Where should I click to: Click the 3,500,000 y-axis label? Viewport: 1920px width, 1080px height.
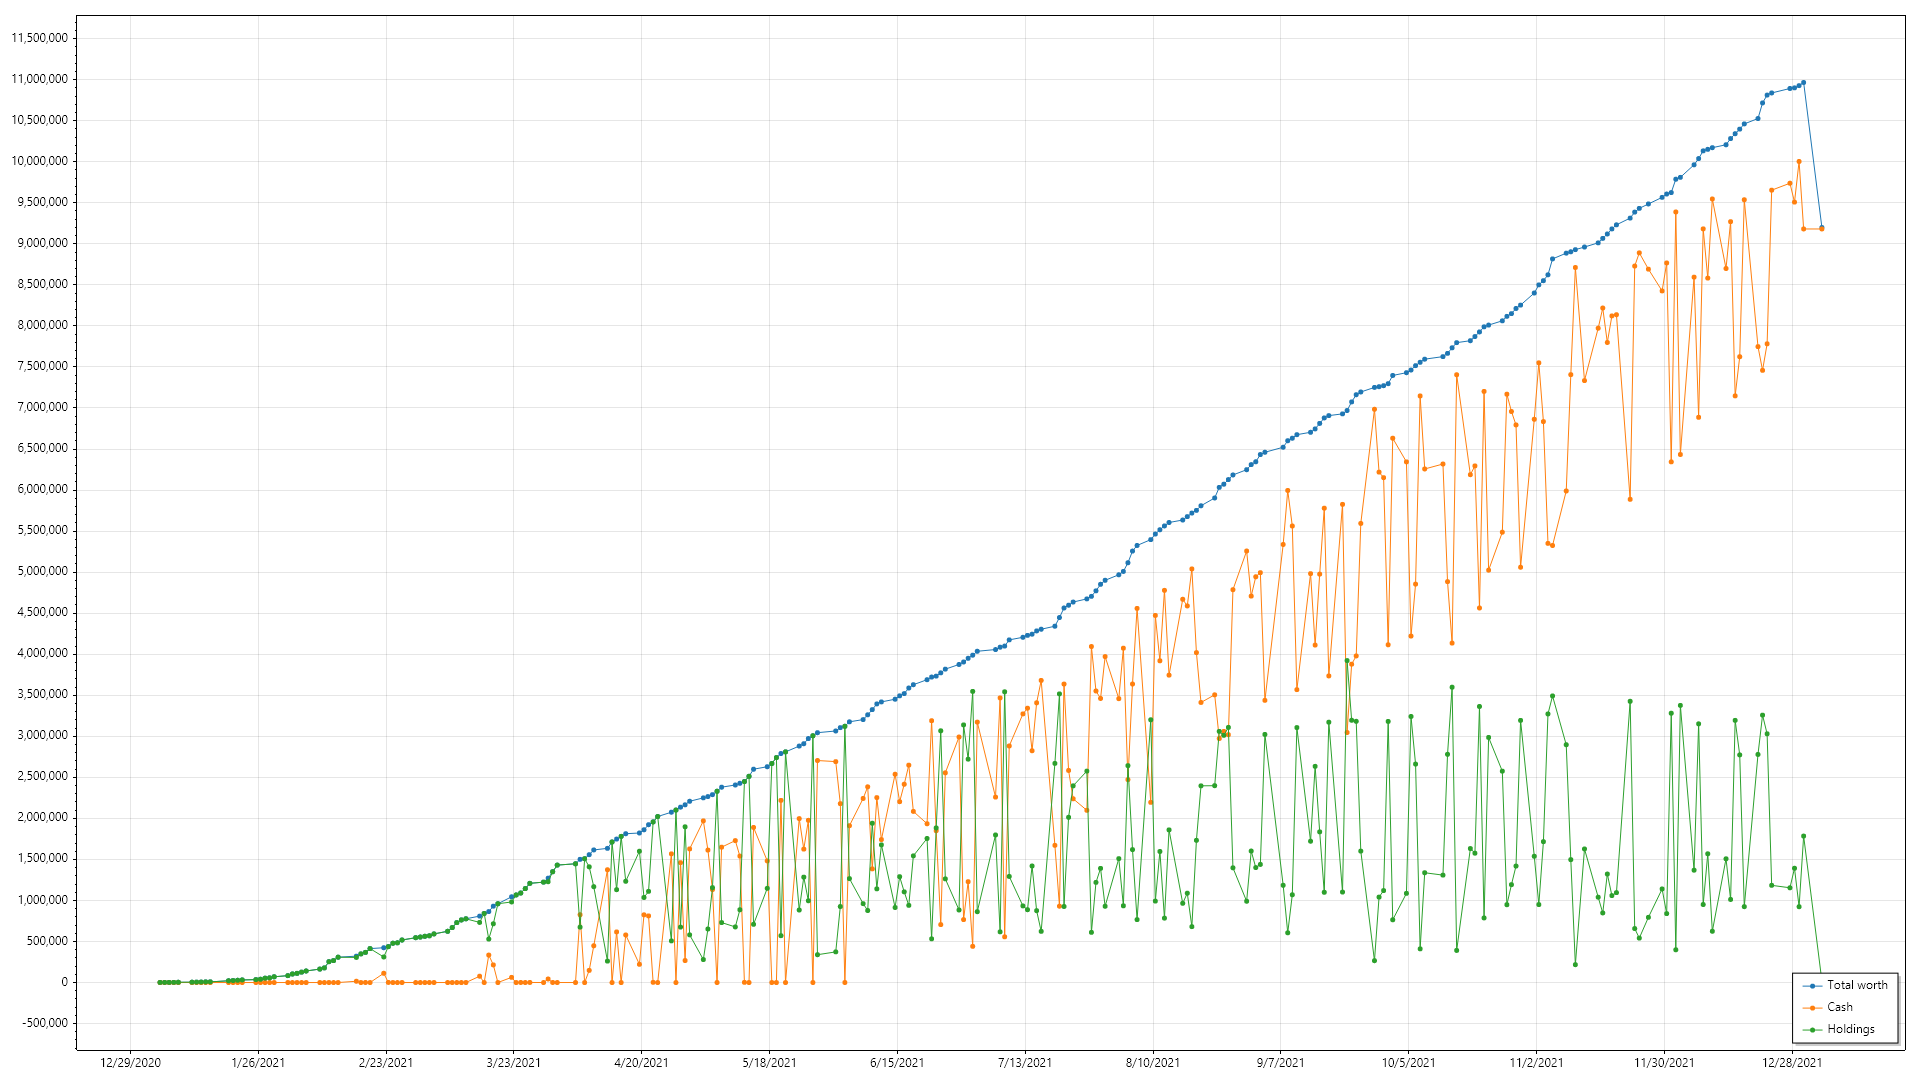pyautogui.click(x=43, y=694)
